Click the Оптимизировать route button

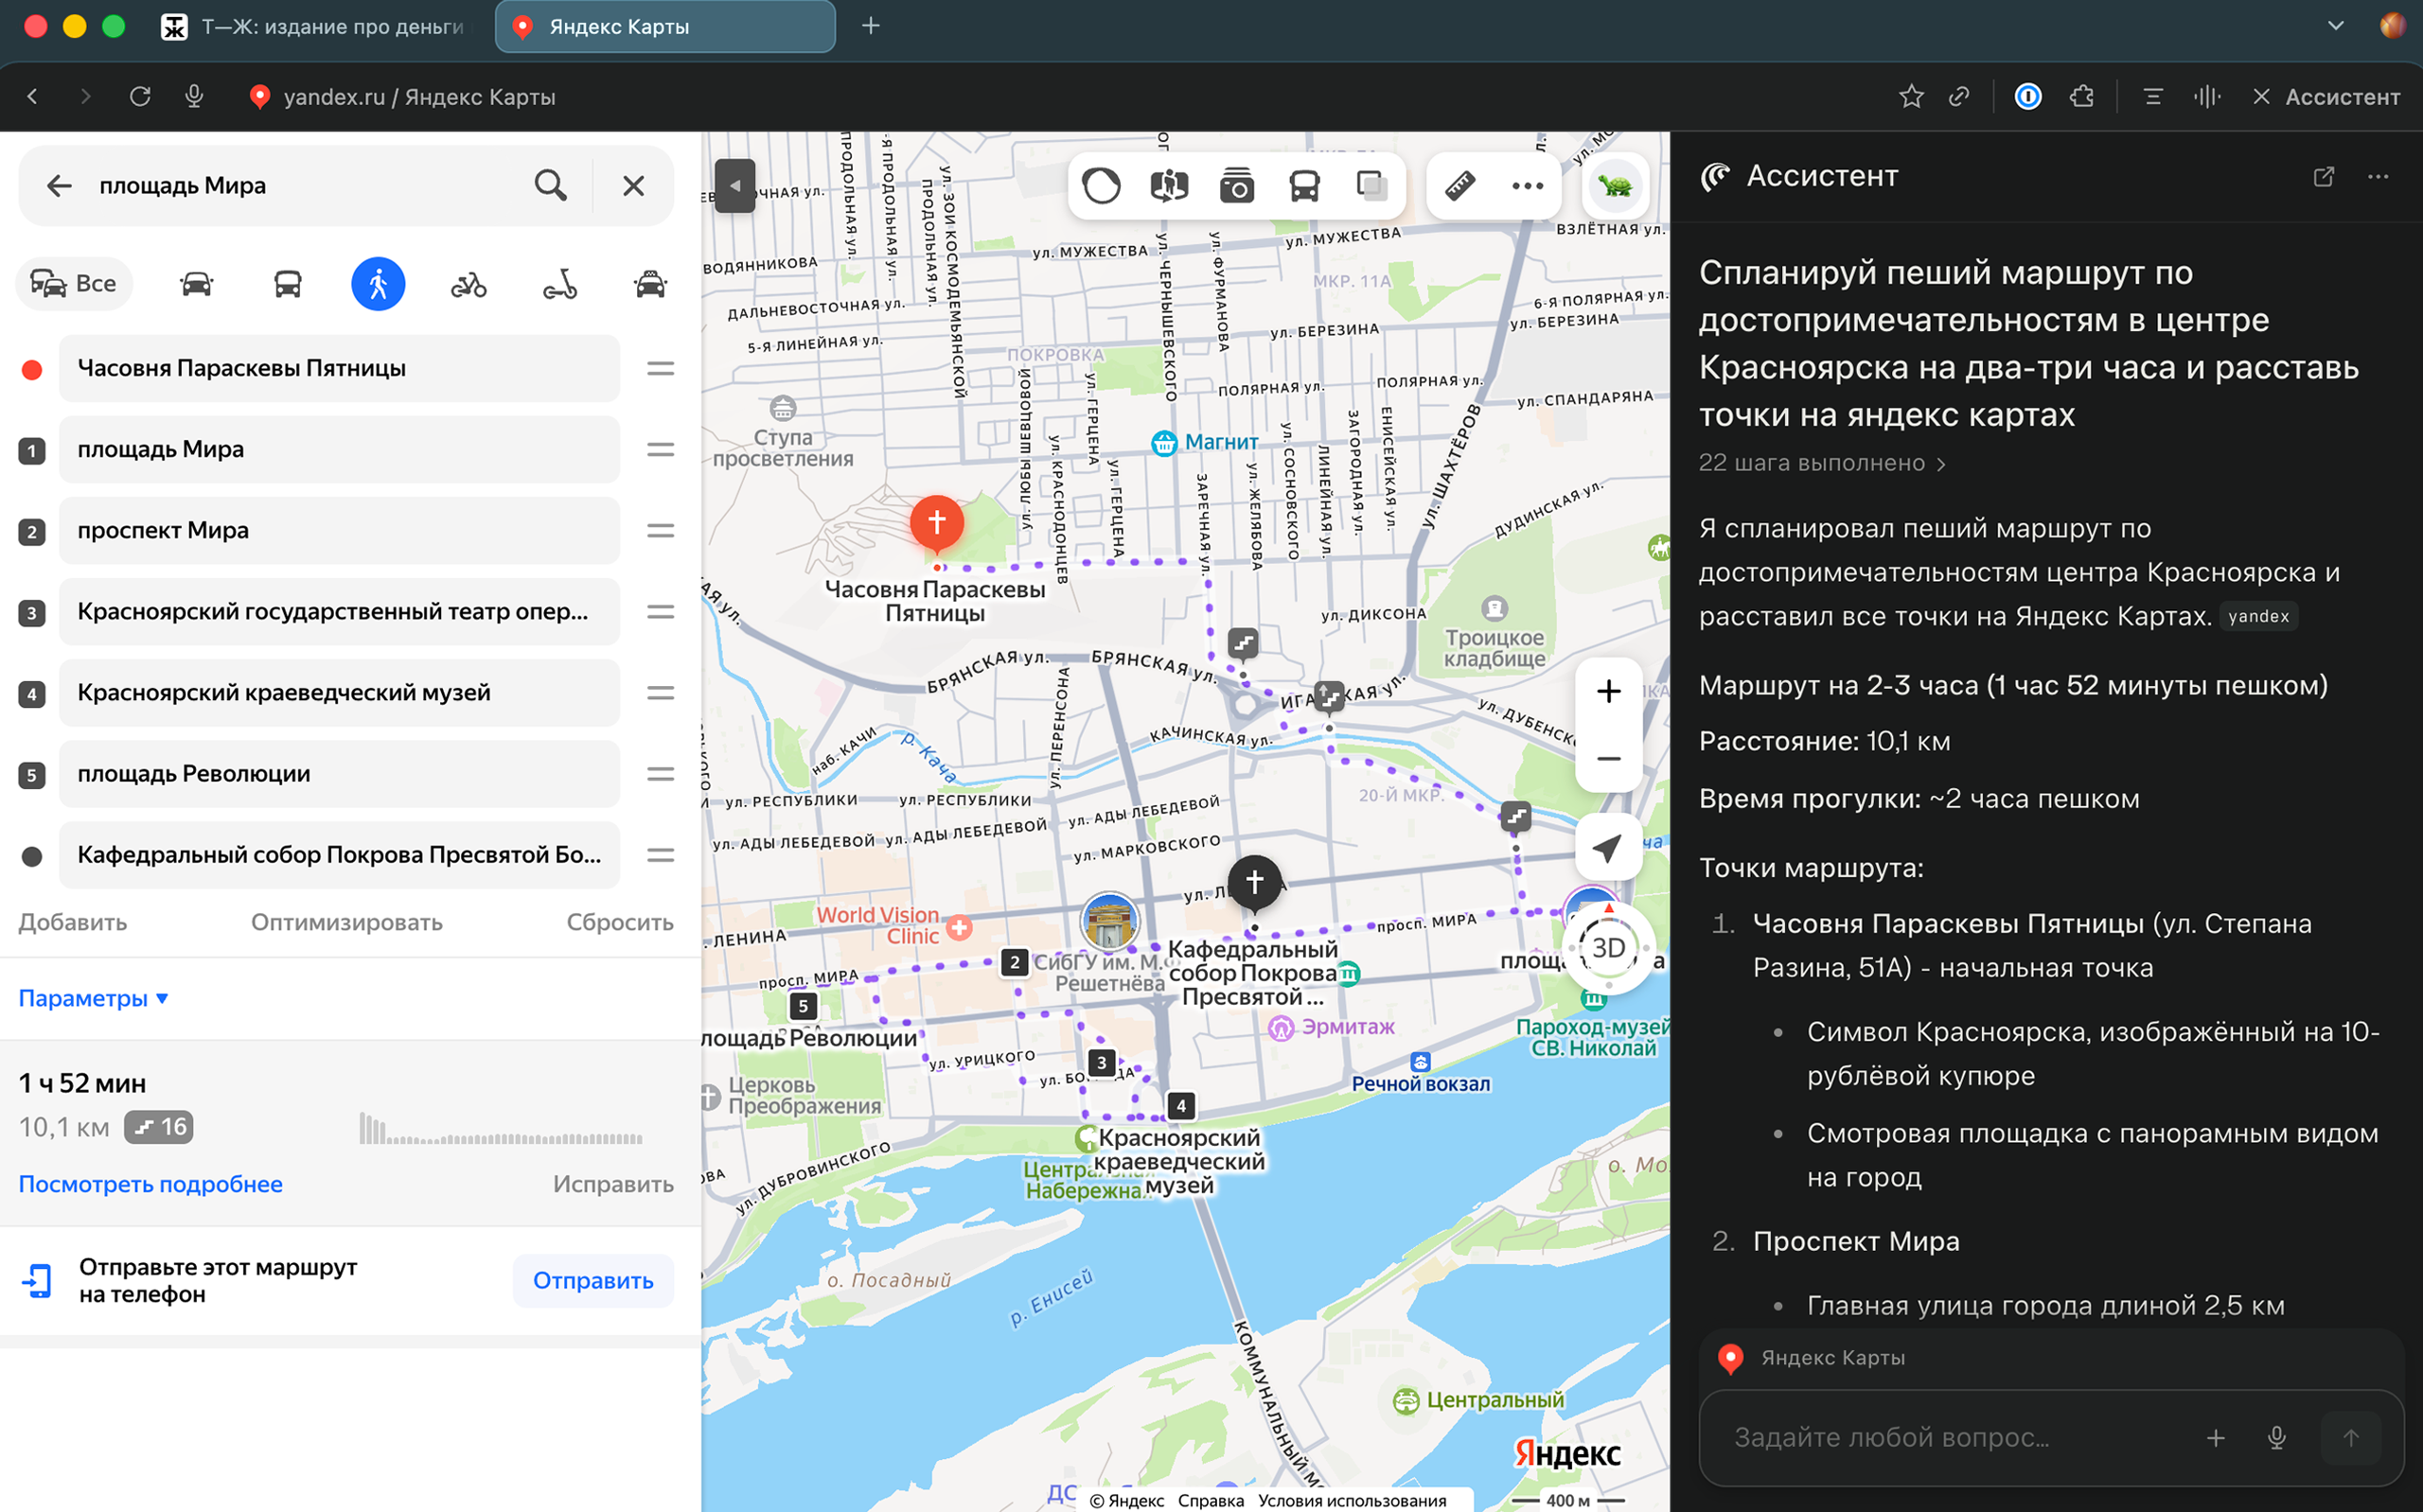click(x=346, y=922)
